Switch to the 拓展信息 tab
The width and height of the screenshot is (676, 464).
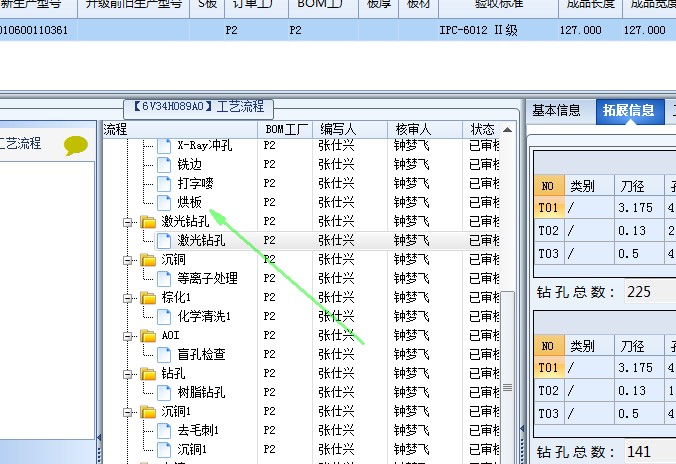click(x=629, y=110)
